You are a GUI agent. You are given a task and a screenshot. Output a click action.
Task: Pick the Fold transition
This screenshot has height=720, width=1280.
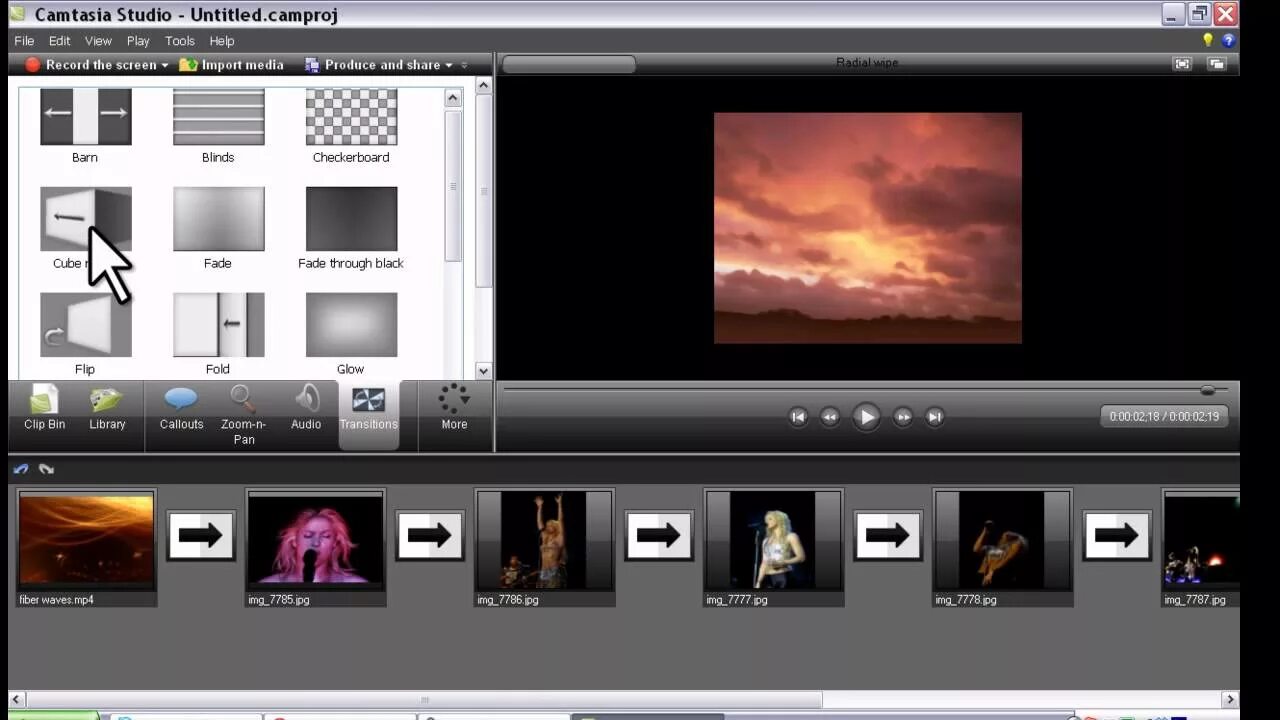218,325
